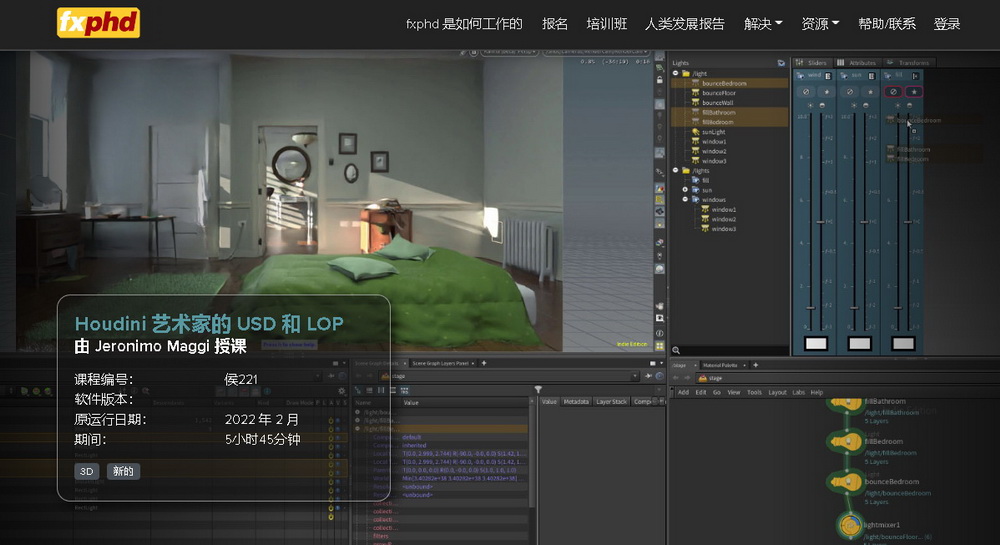Click the sun channel exposure slider handle

click(864, 222)
